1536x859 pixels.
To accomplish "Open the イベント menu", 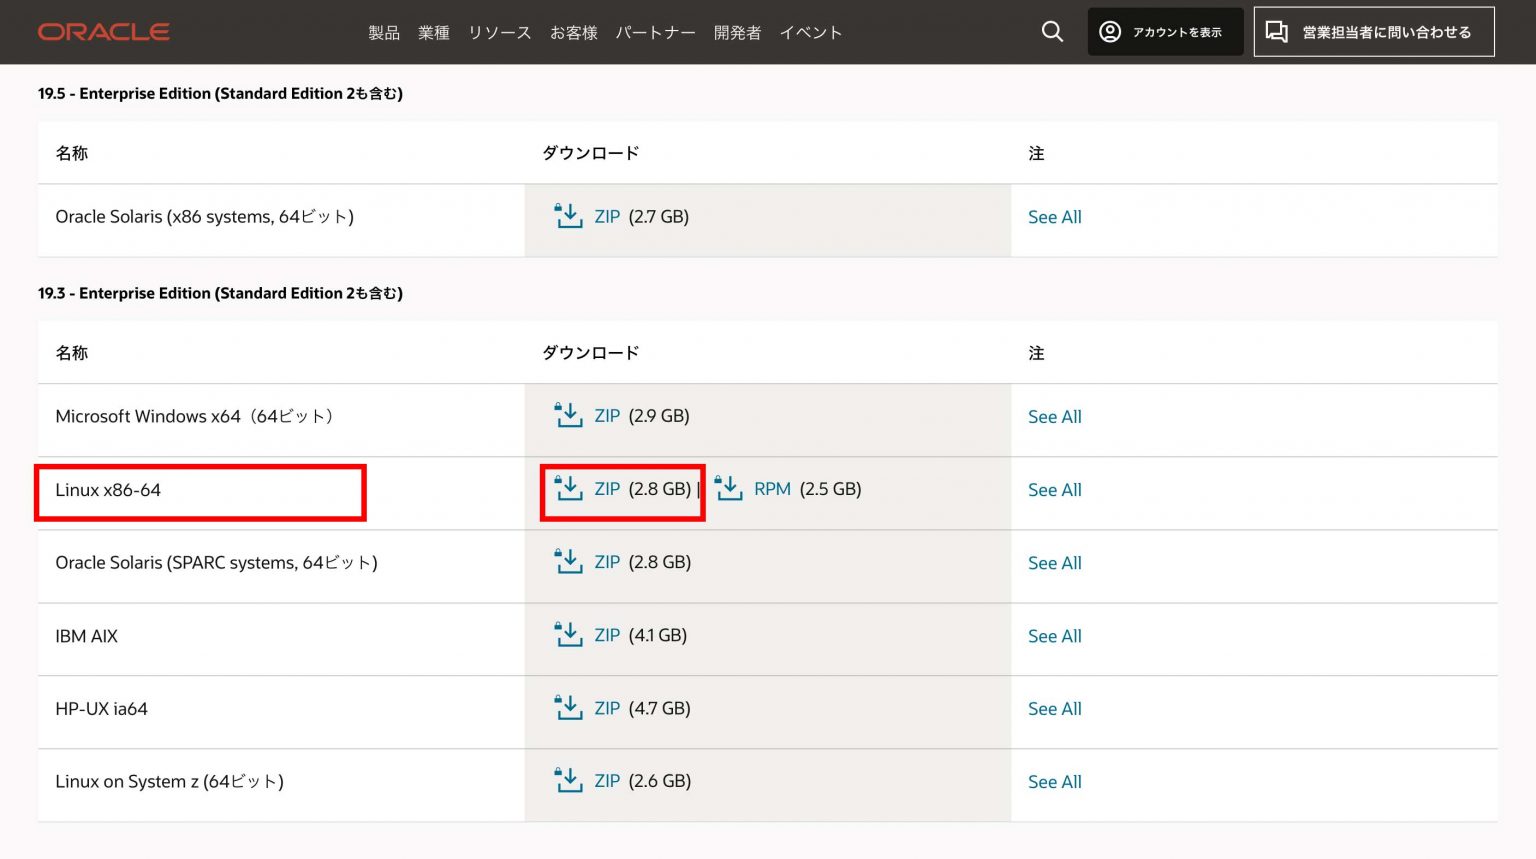I will tap(811, 32).
